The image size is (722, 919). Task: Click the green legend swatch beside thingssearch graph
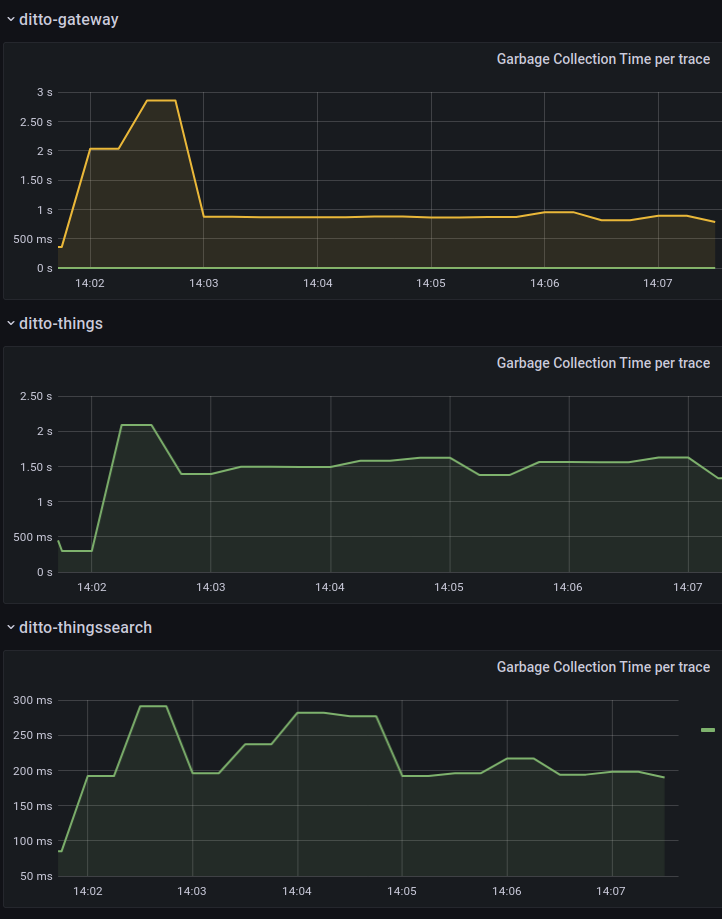click(x=708, y=731)
